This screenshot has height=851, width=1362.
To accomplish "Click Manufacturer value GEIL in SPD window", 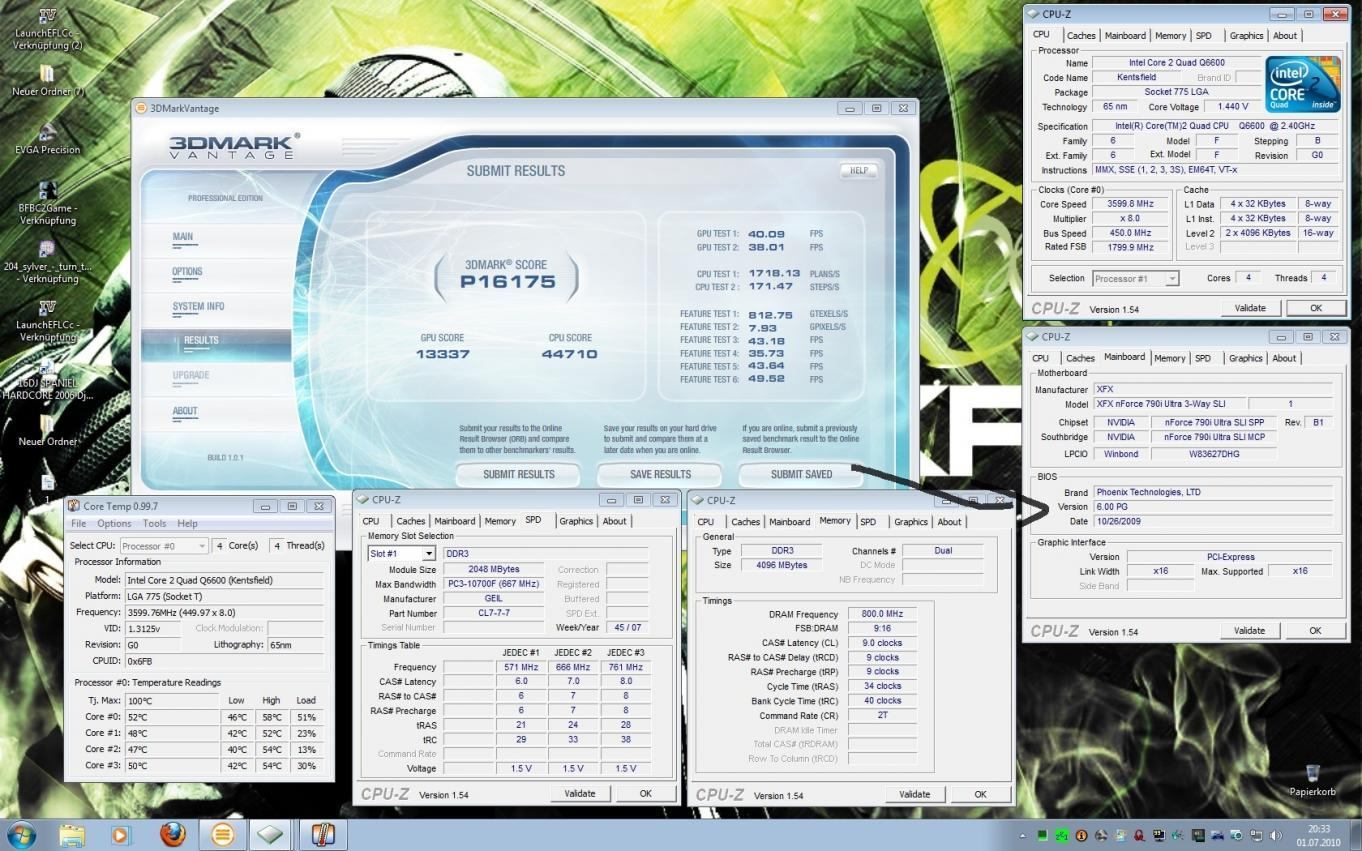I will tap(496, 599).
